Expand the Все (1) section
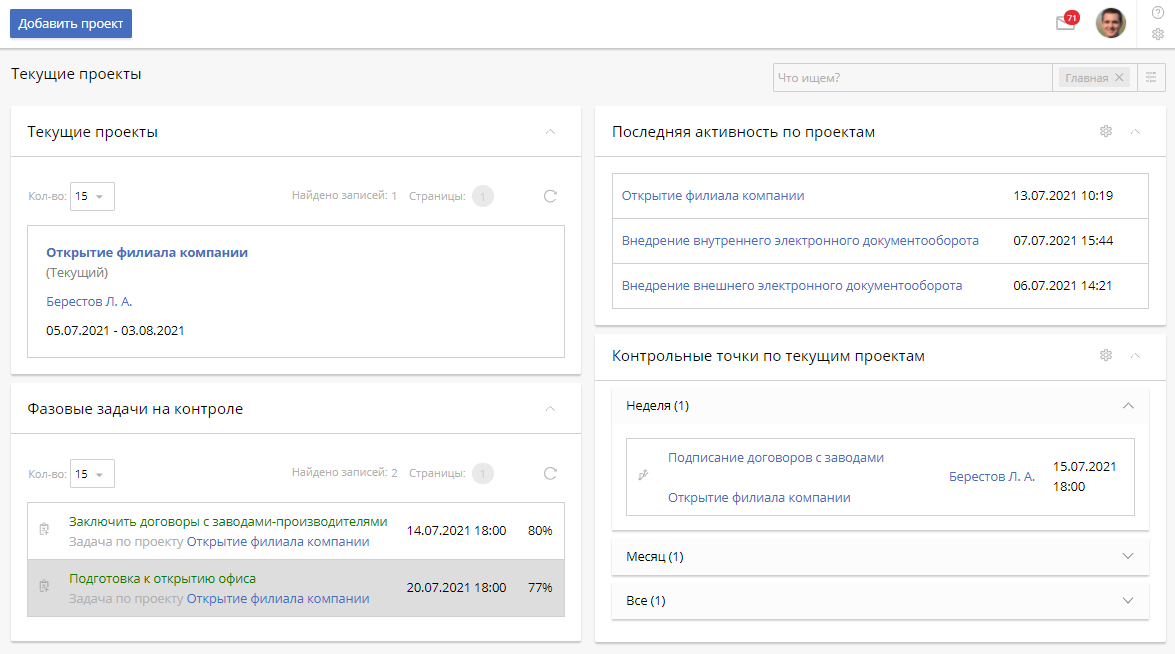This screenshot has height=654, width=1175. pos(1128,601)
